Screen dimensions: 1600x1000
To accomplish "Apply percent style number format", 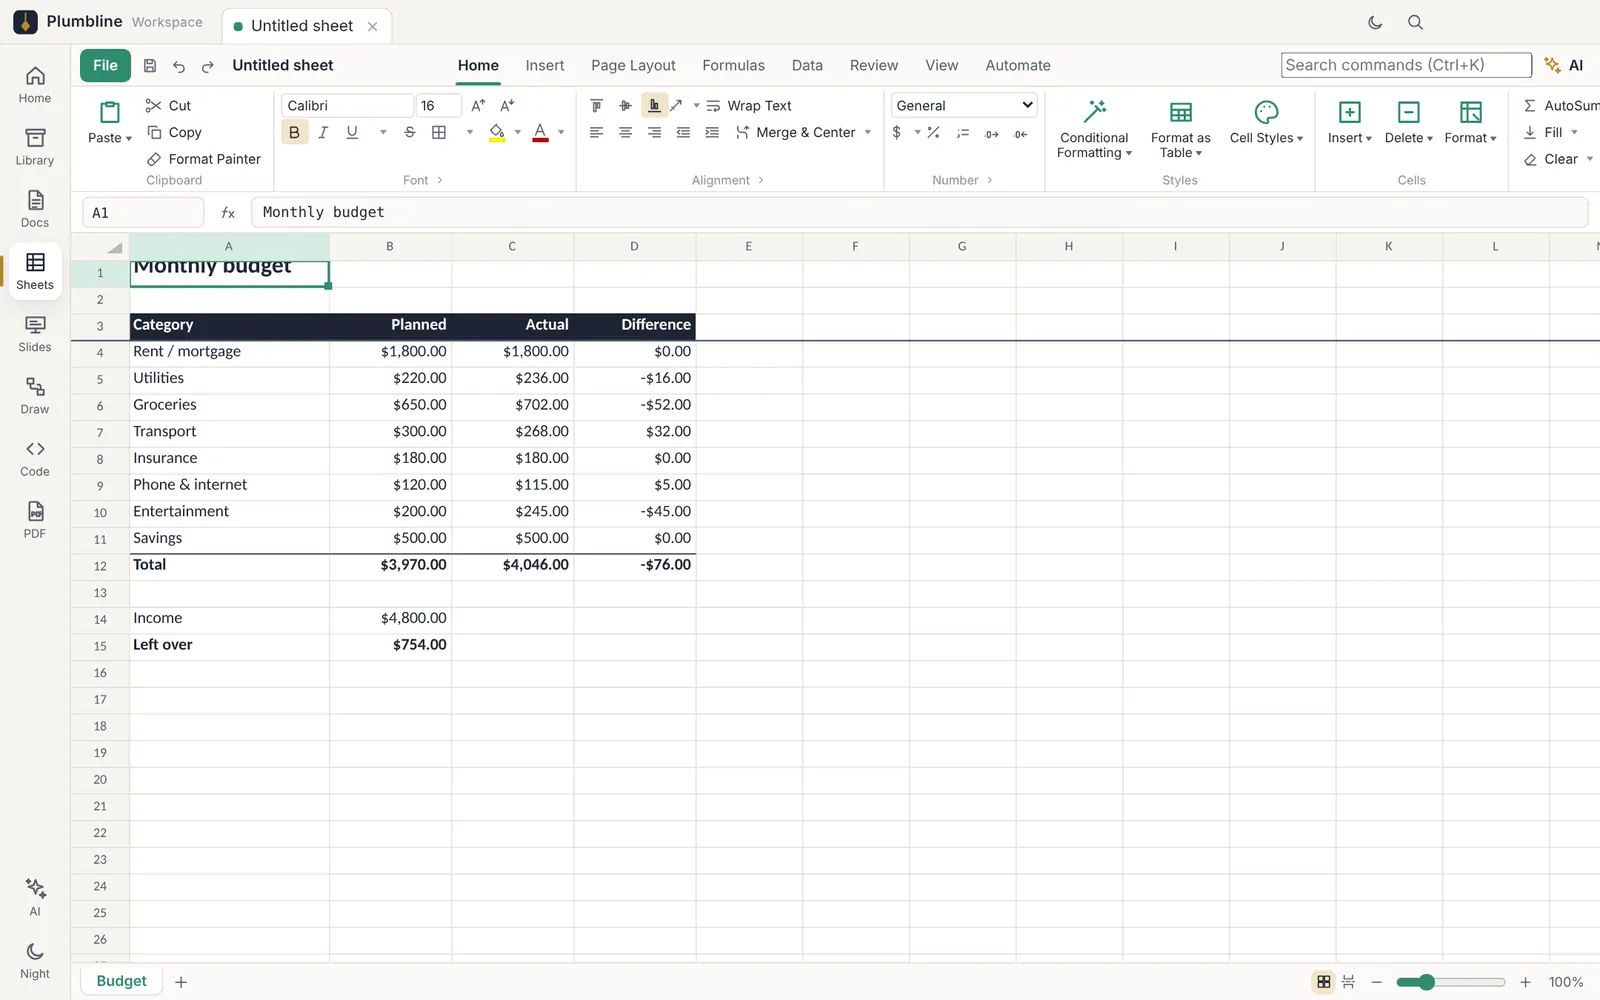I will point(933,132).
